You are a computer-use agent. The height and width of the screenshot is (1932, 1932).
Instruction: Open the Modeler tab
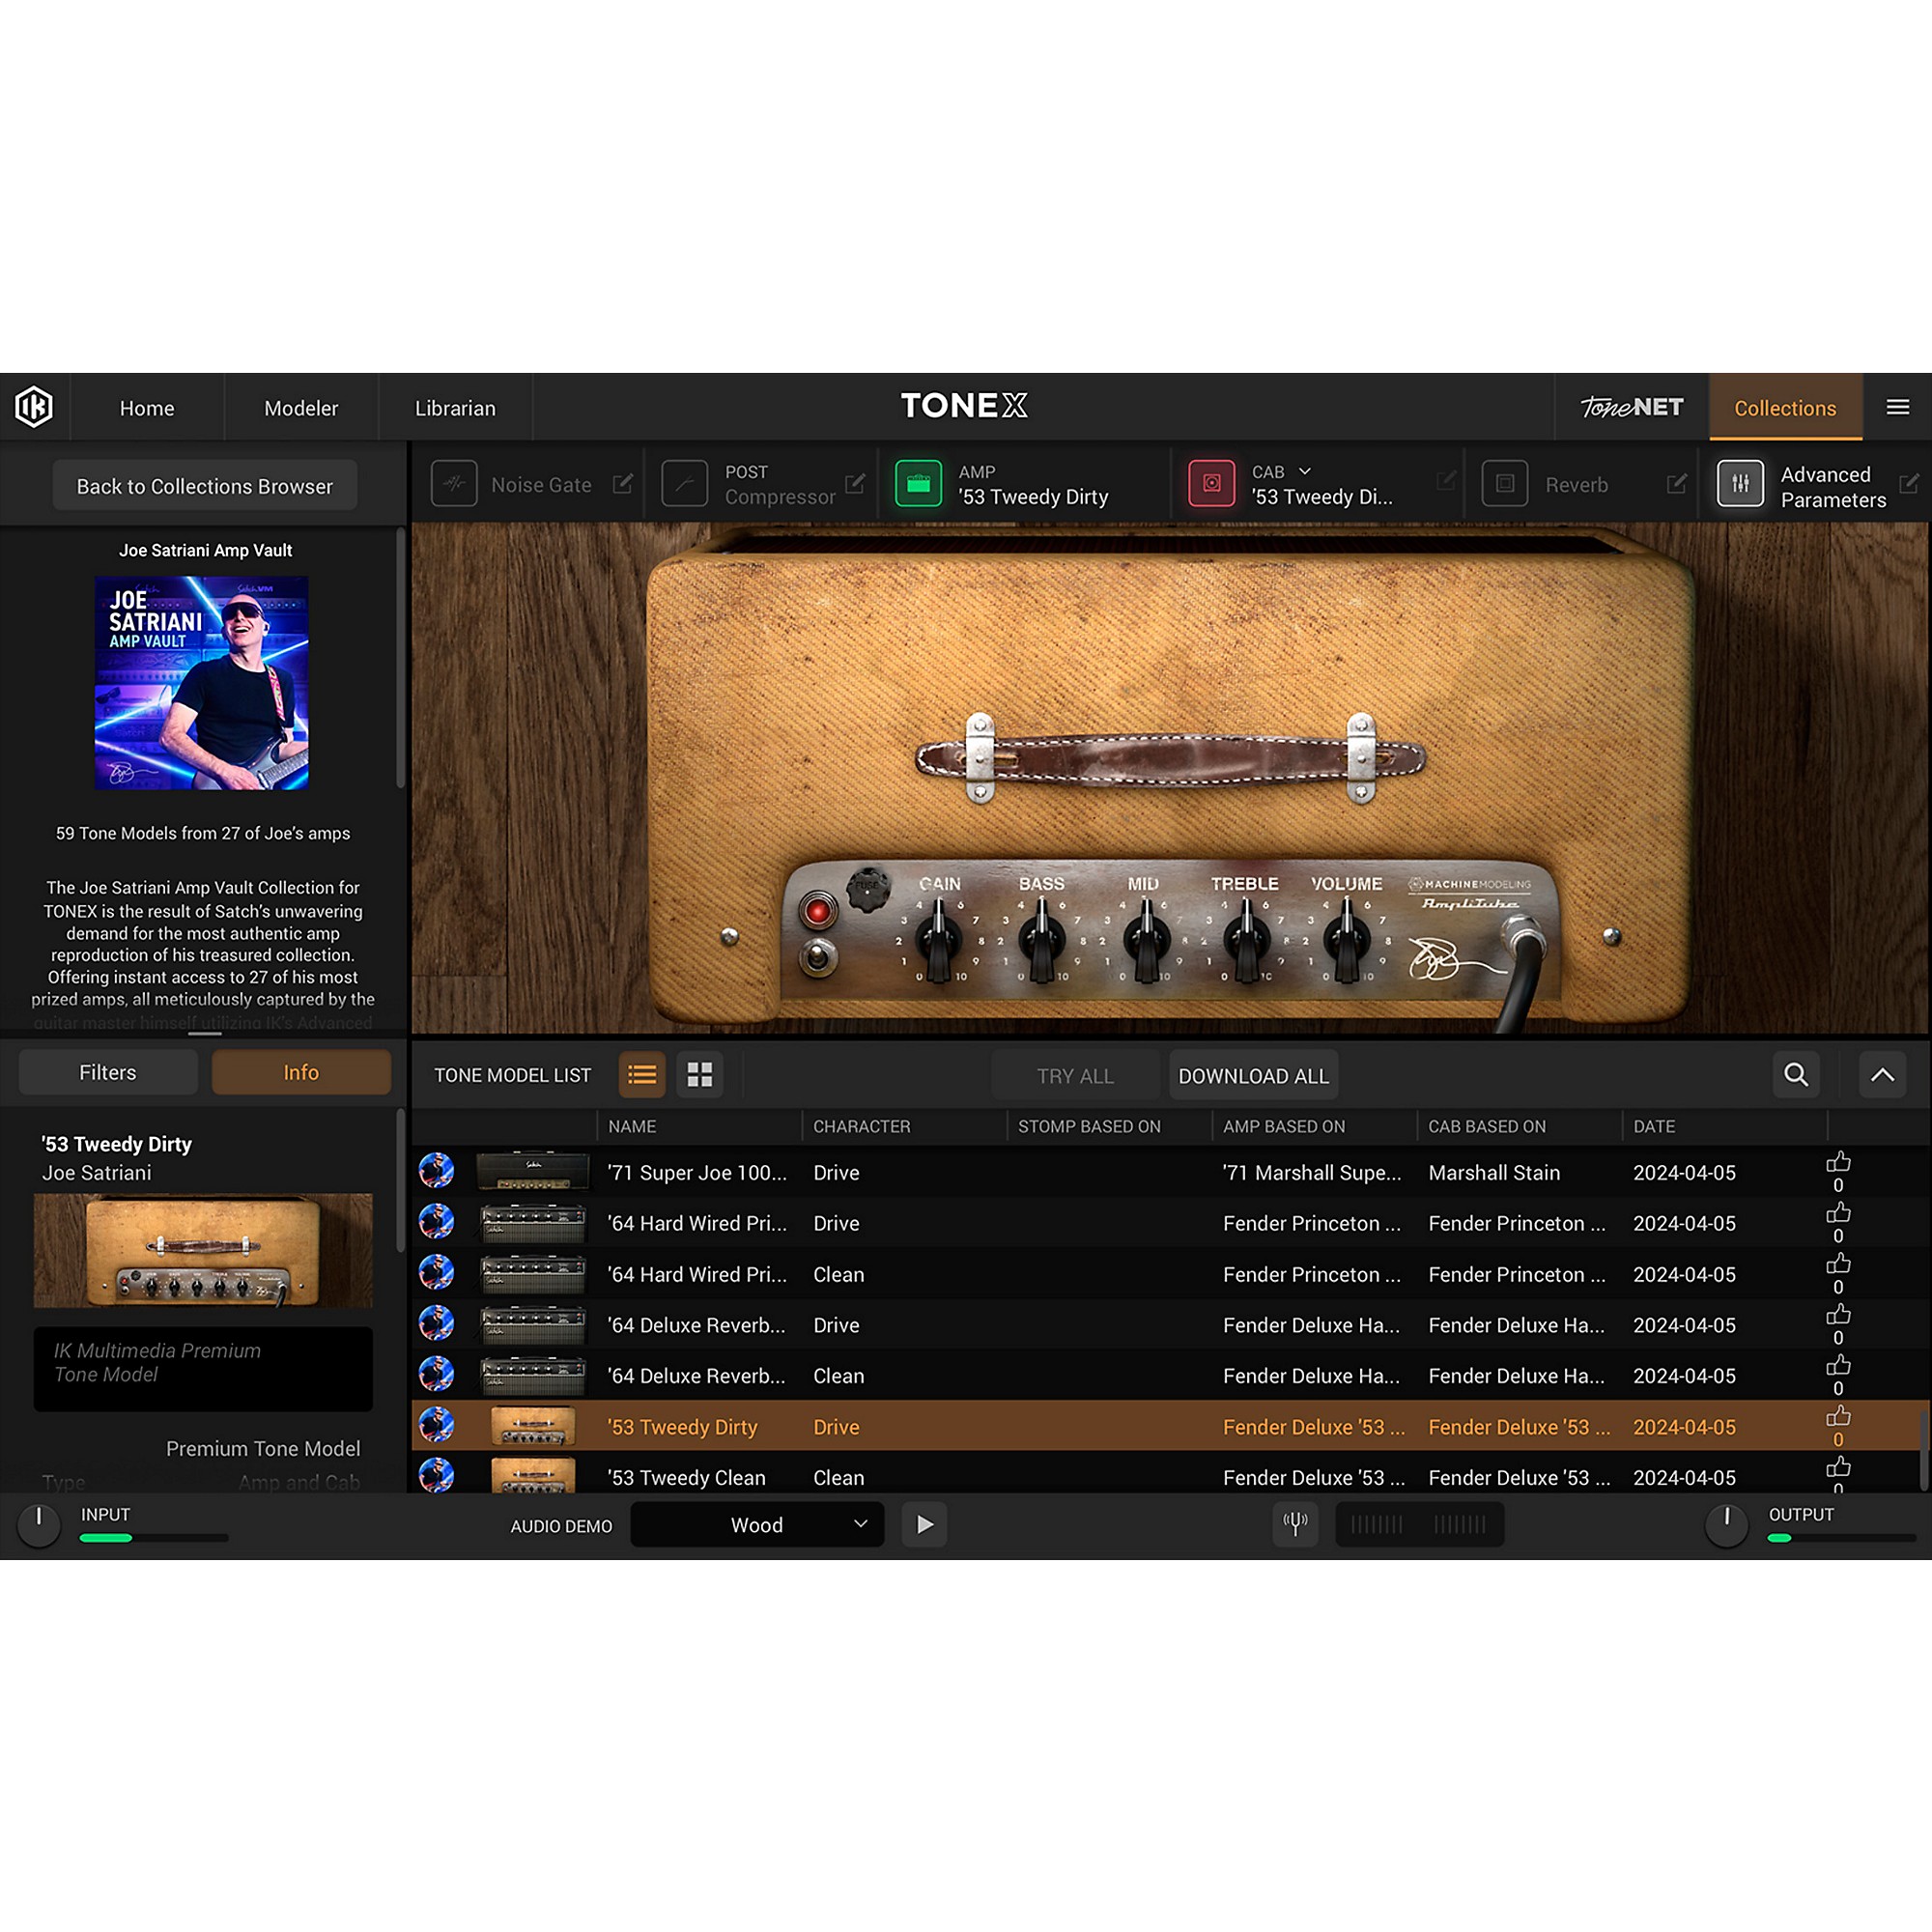tap(301, 408)
